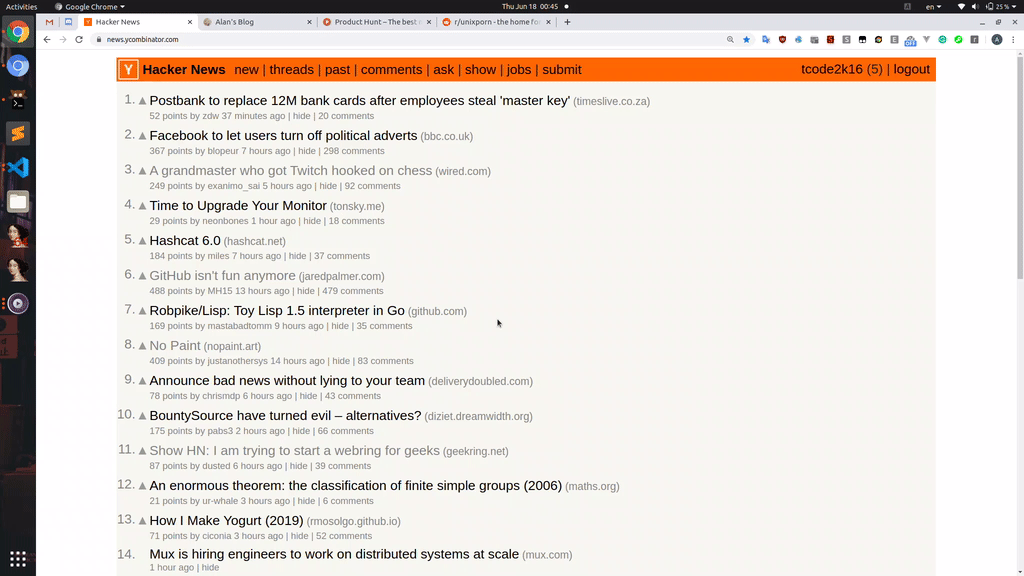Click the Chromium icon in the dock
The width and height of the screenshot is (1024, 576).
click(18, 66)
